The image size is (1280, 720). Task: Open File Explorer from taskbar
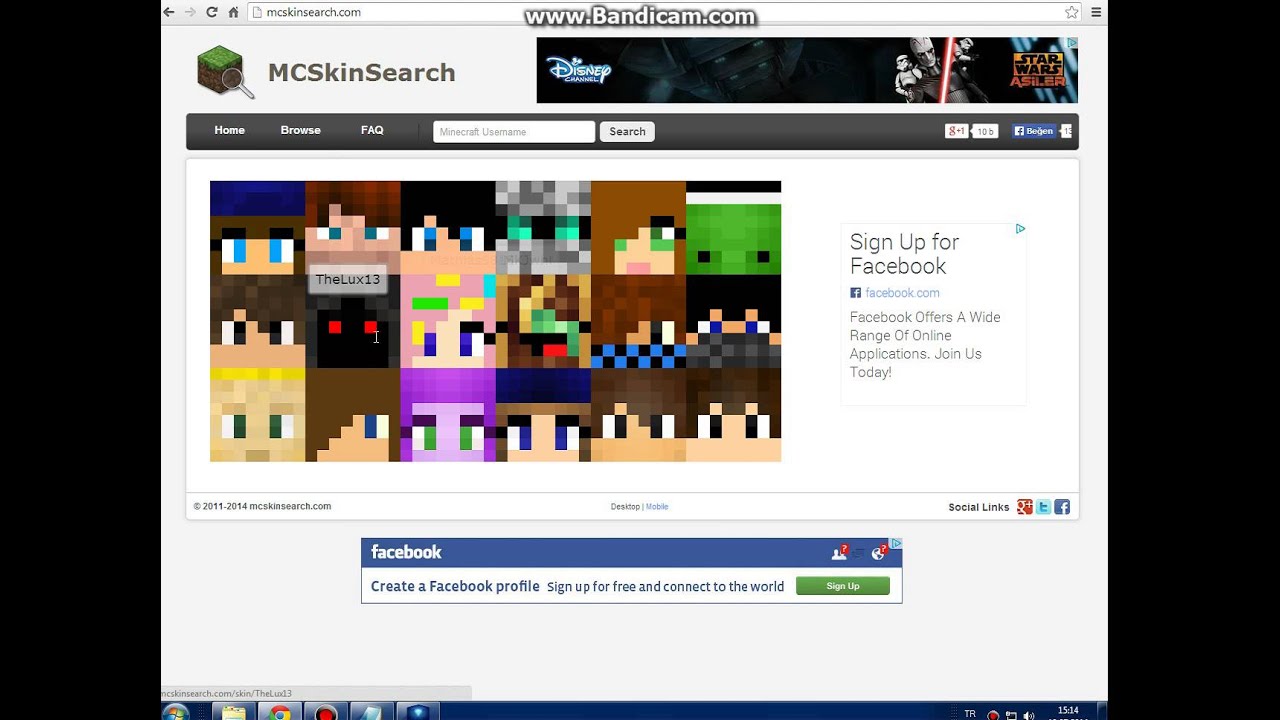(x=233, y=713)
